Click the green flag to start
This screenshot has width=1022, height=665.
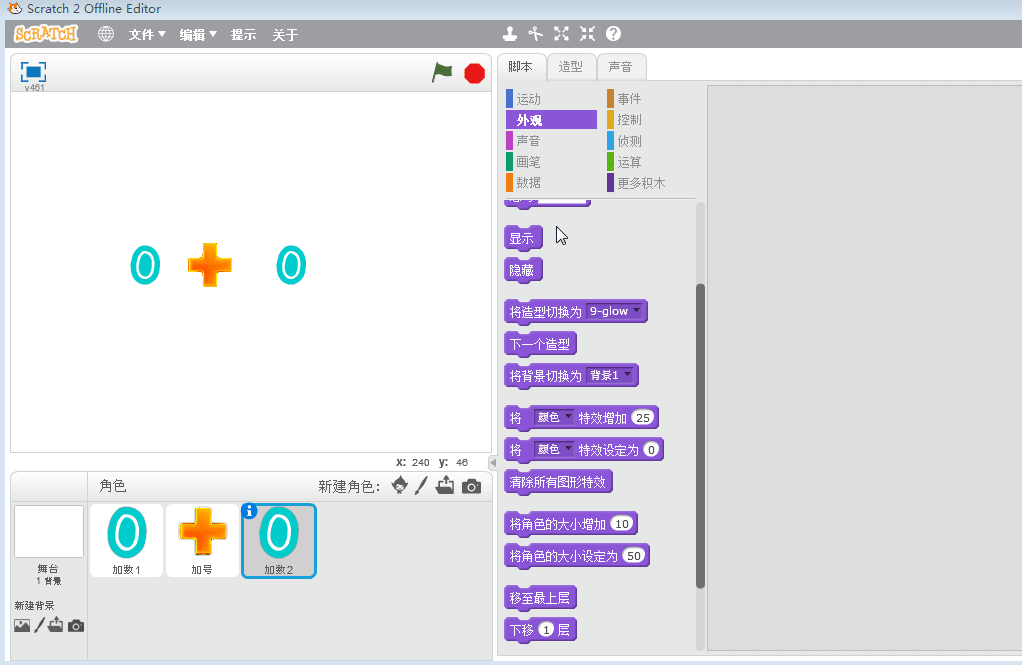coord(442,72)
